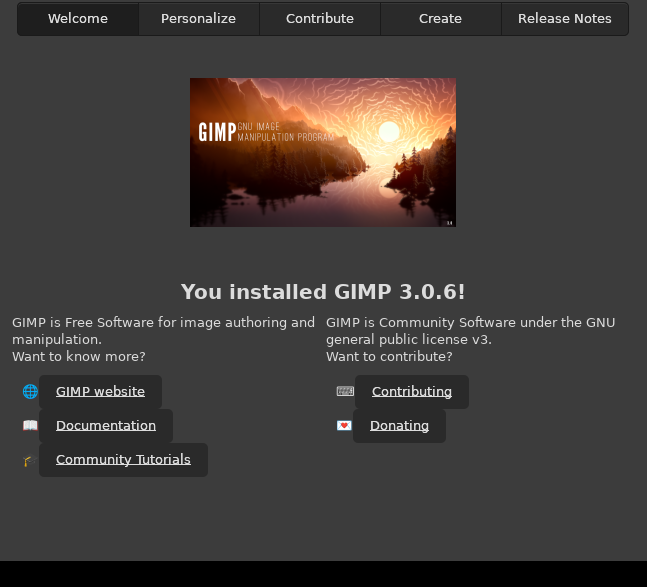Open the Contribute tab

(x=320, y=19)
